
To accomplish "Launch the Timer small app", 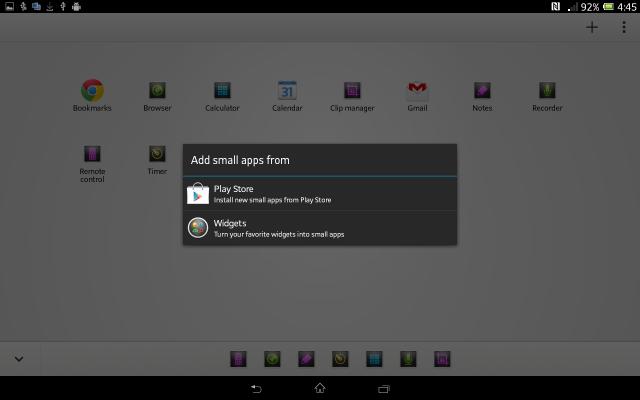I will pos(157,160).
